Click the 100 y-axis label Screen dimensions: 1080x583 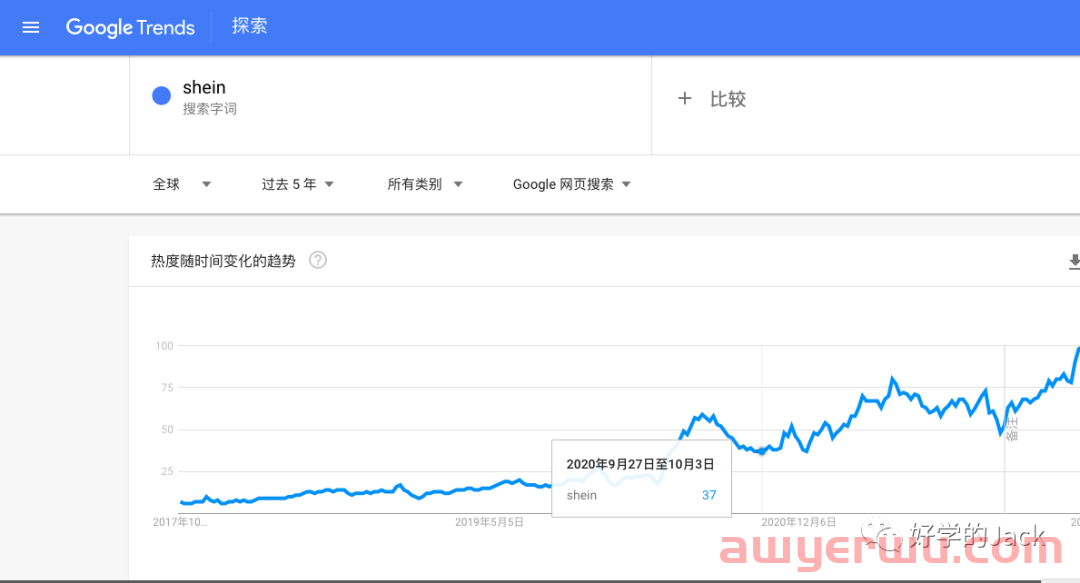pyautogui.click(x=164, y=346)
